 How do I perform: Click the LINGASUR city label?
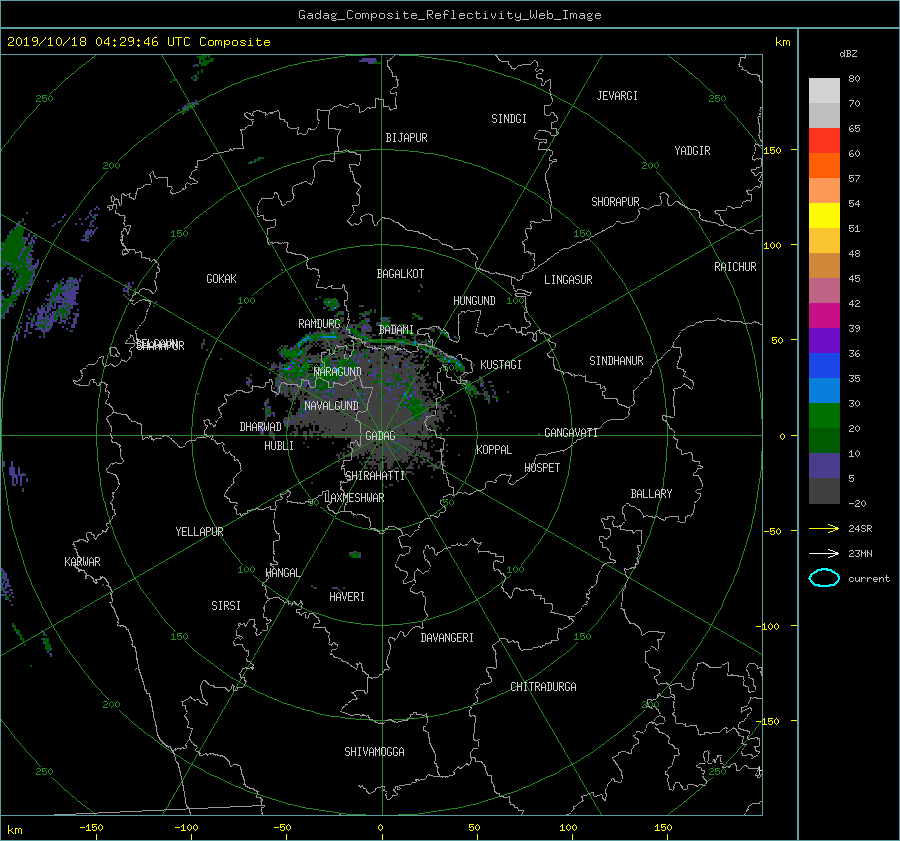[568, 280]
